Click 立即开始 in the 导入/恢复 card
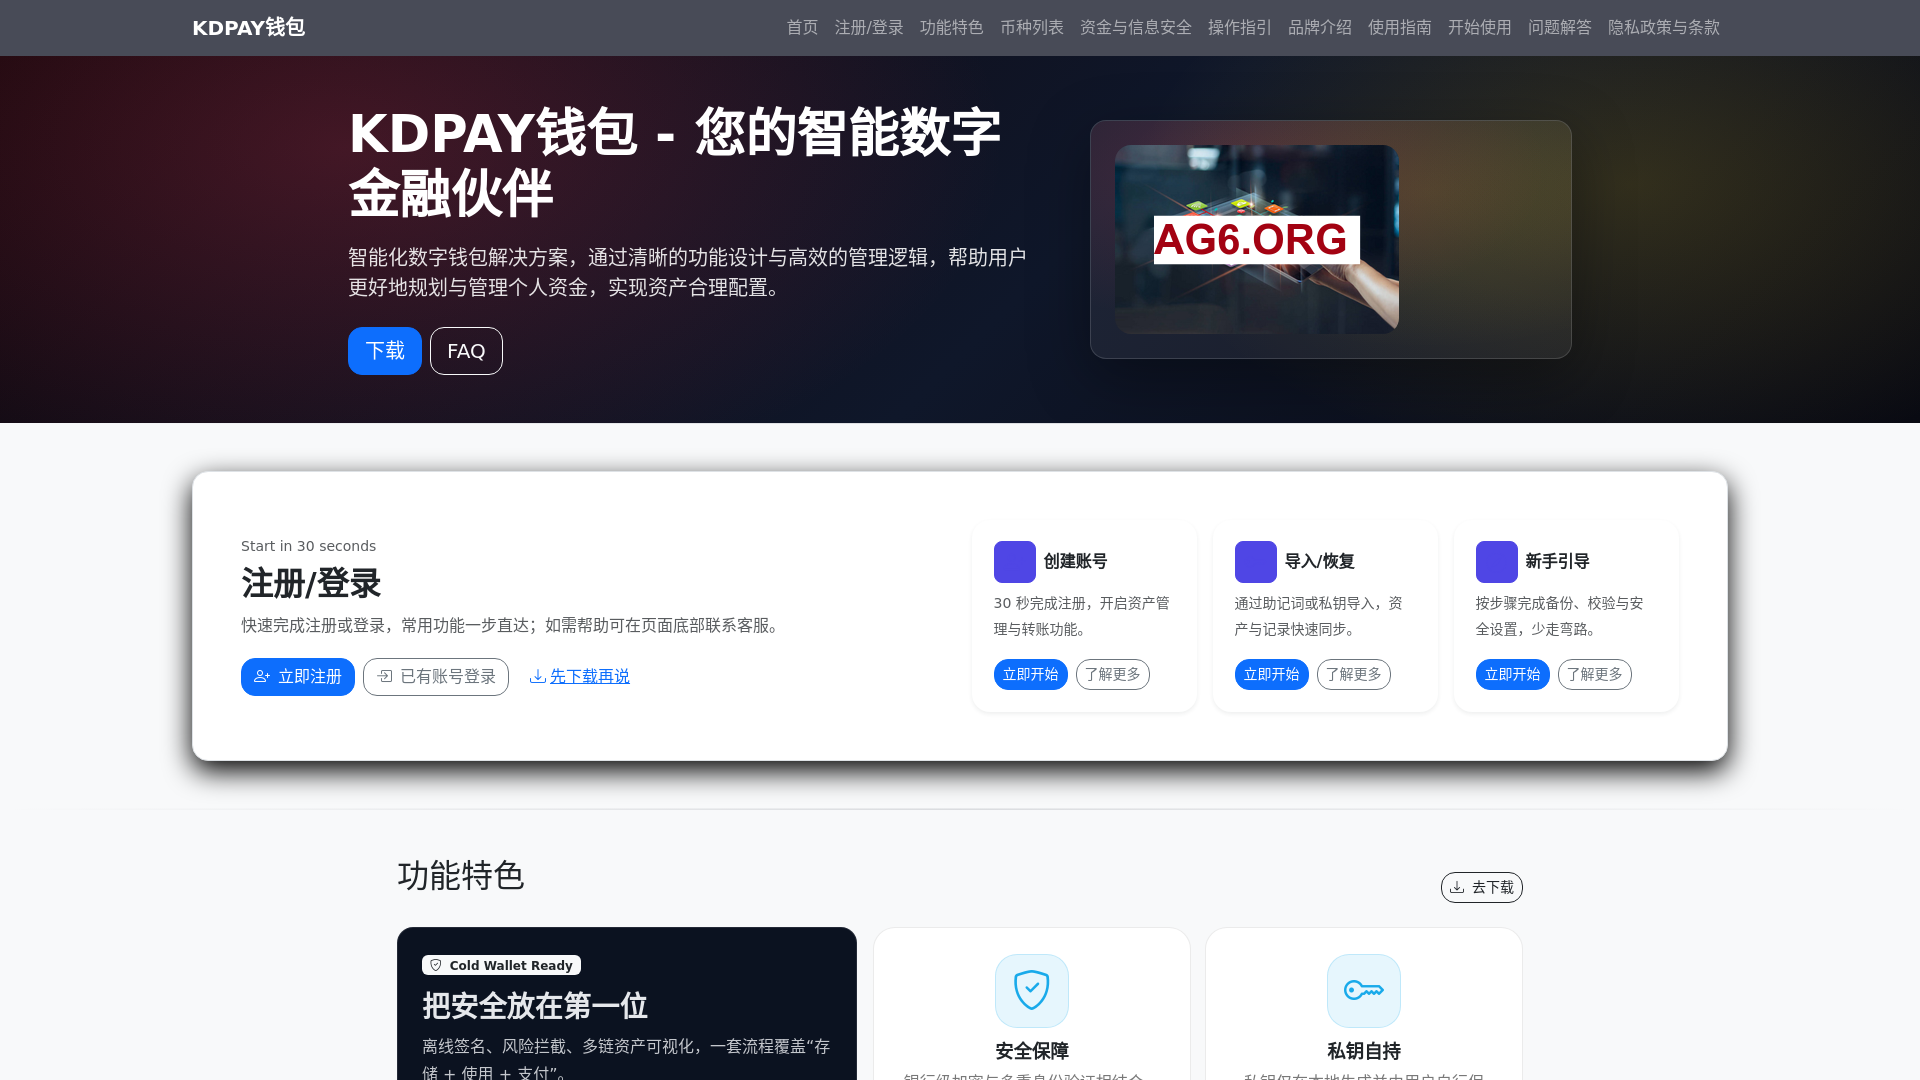Viewport: 1920px width, 1080px height. pos(1272,675)
